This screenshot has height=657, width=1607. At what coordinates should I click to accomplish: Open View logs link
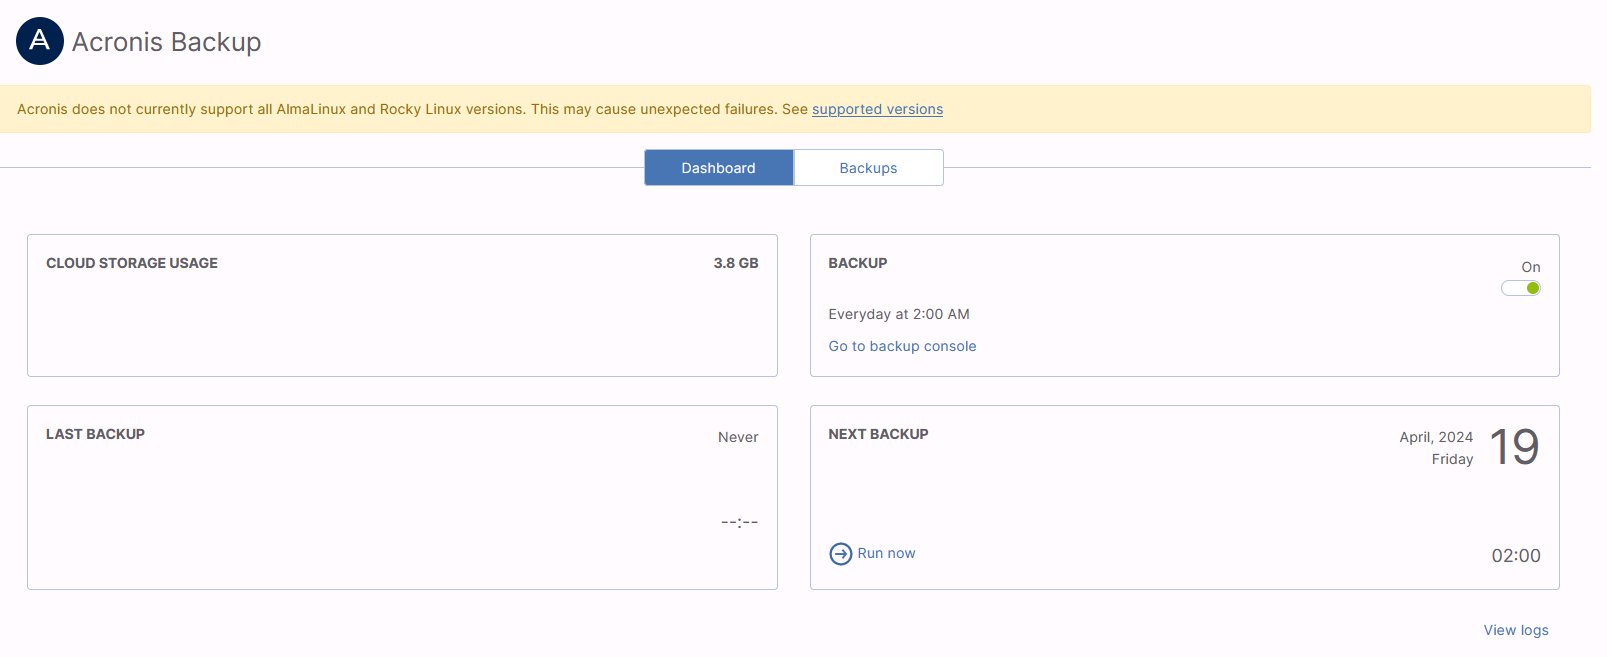(1516, 630)
